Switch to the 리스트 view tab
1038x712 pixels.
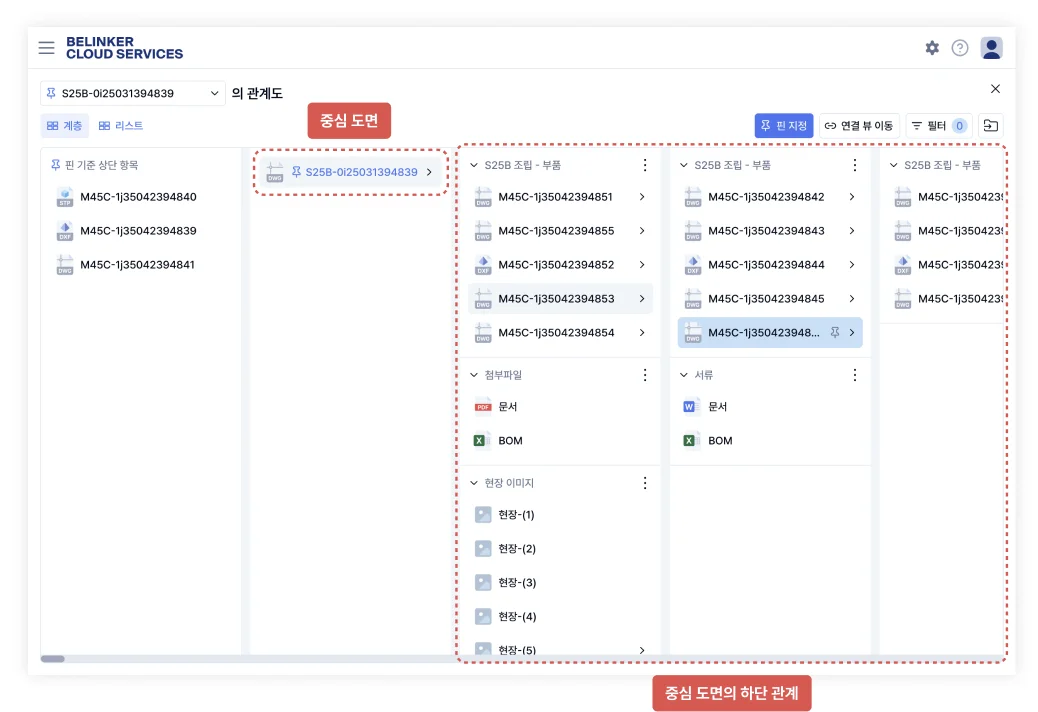point(121,126)
